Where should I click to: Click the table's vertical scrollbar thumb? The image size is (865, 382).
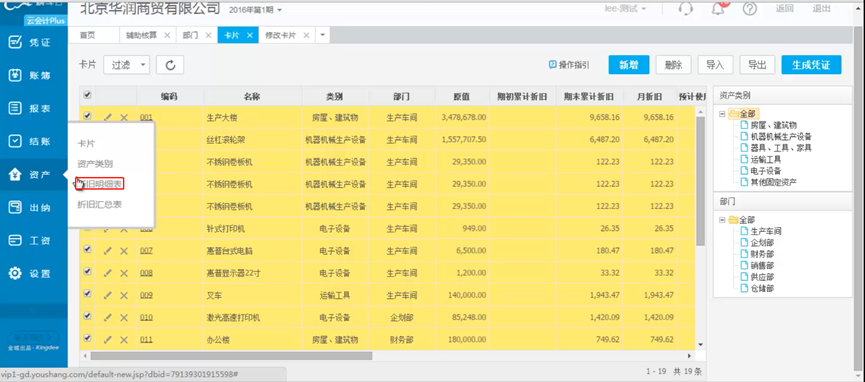point(701,181)
